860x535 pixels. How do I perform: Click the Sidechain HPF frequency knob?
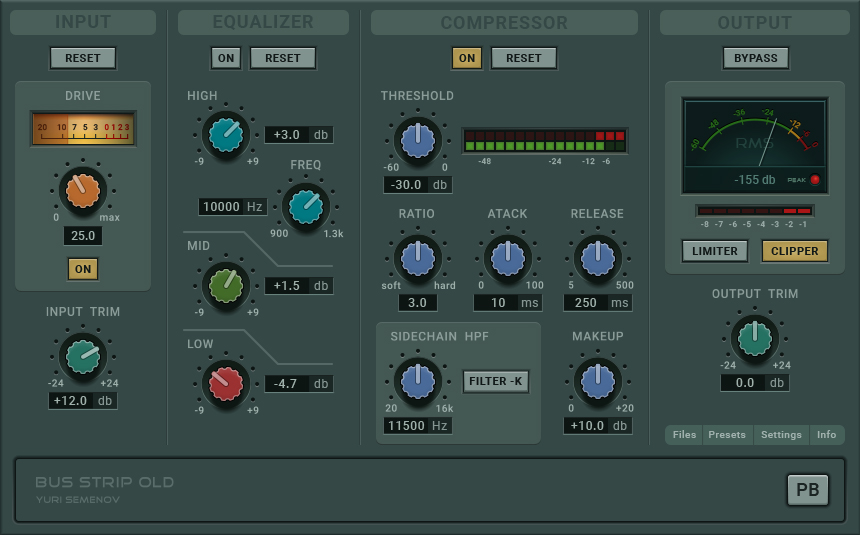pyautogui.click(x=418, y=381)
